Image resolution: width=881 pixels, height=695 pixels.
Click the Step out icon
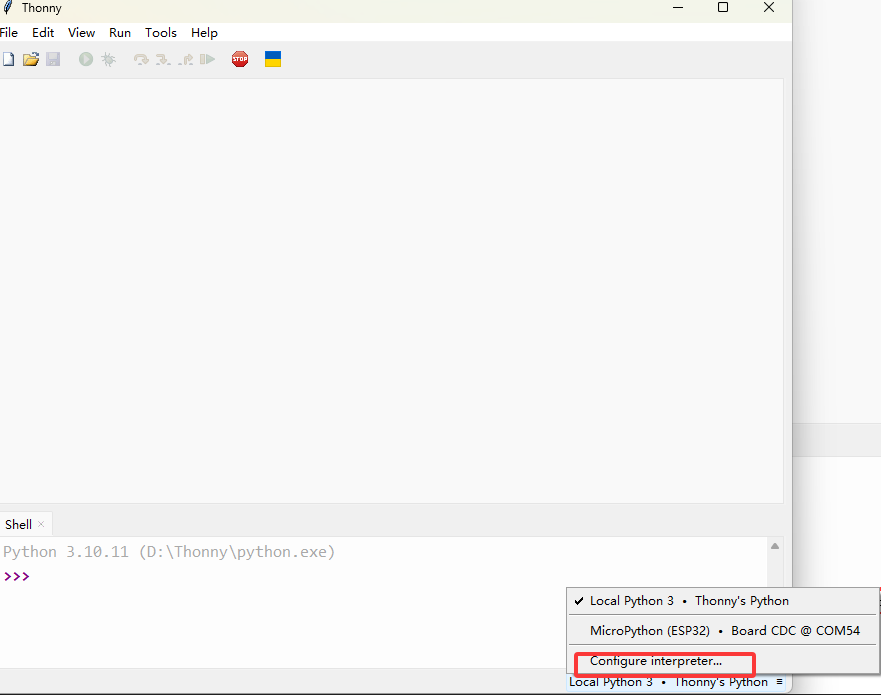186,60
